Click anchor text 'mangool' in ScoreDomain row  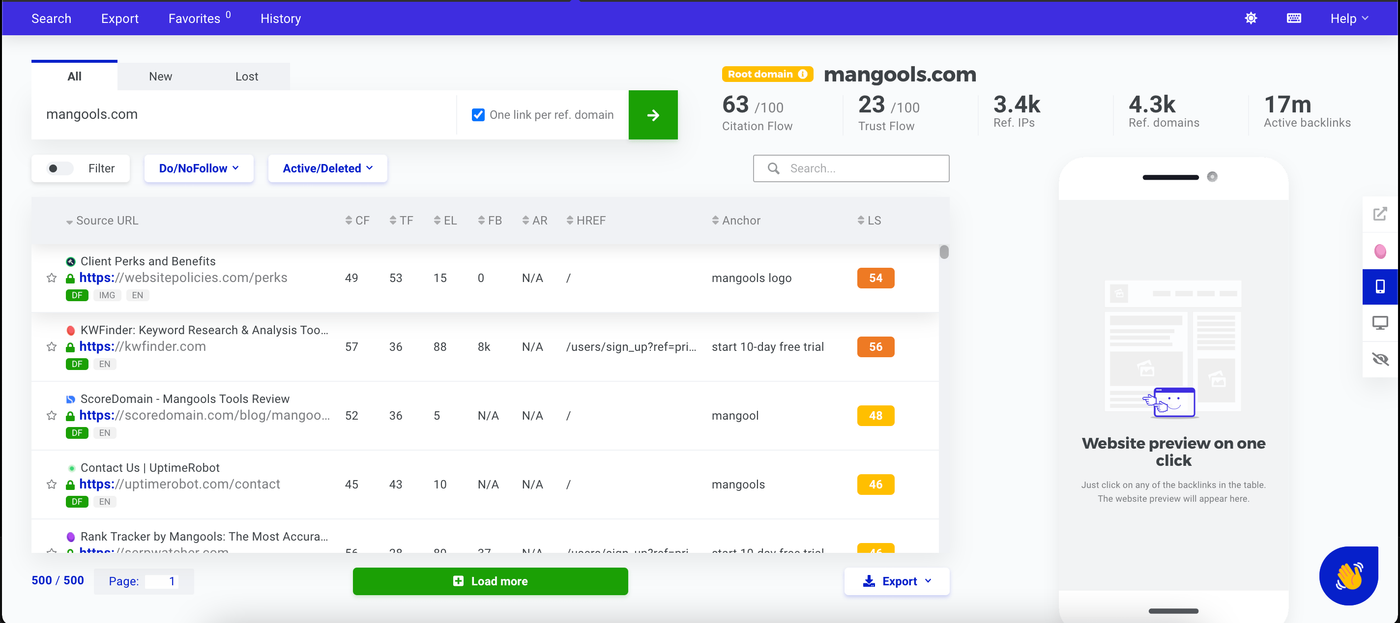[x=735, y=416]
